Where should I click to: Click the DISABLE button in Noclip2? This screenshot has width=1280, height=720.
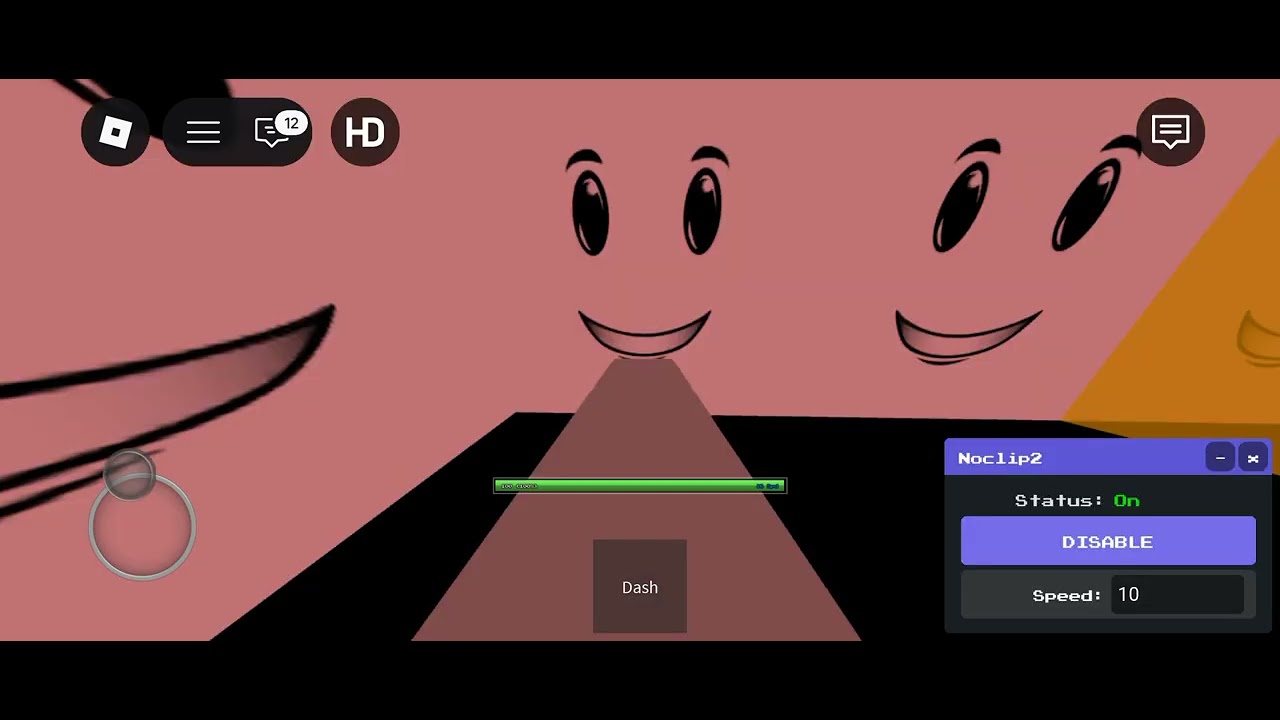click(1108, 541)
